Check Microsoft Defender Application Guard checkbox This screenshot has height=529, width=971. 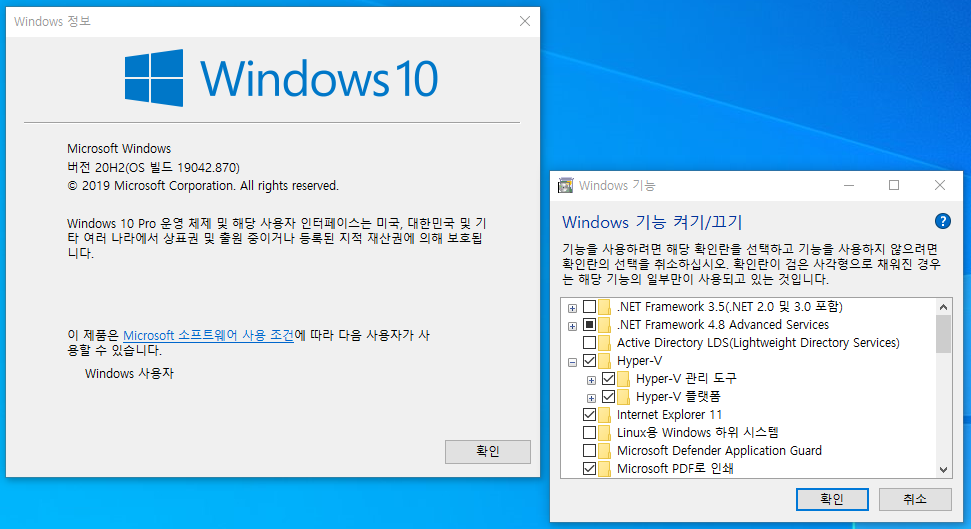tap(590, 450)
